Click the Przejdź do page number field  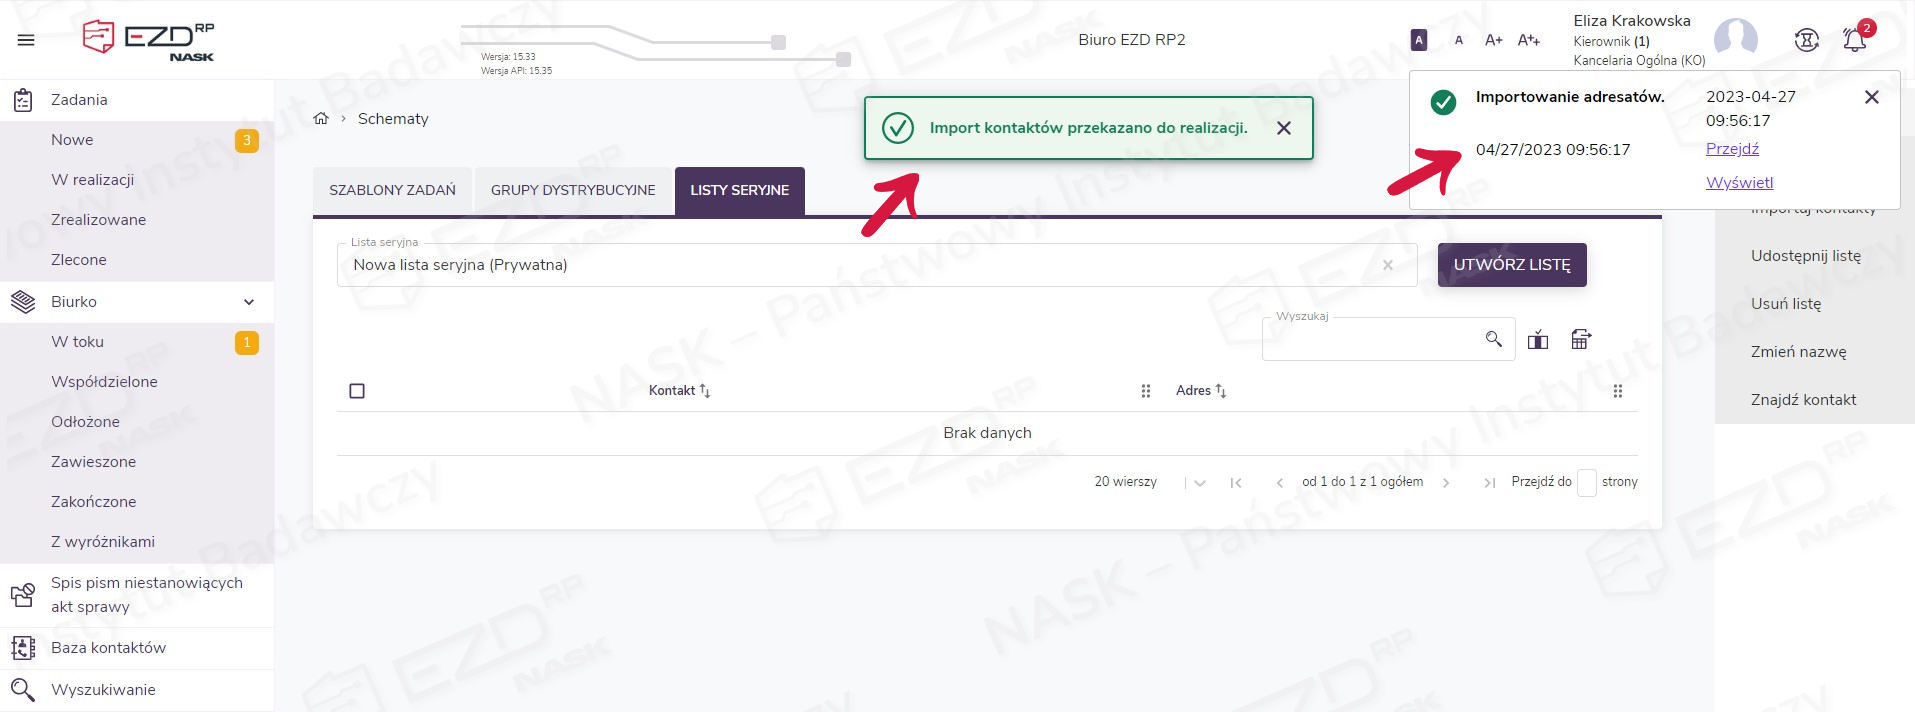click(1586, 483)
